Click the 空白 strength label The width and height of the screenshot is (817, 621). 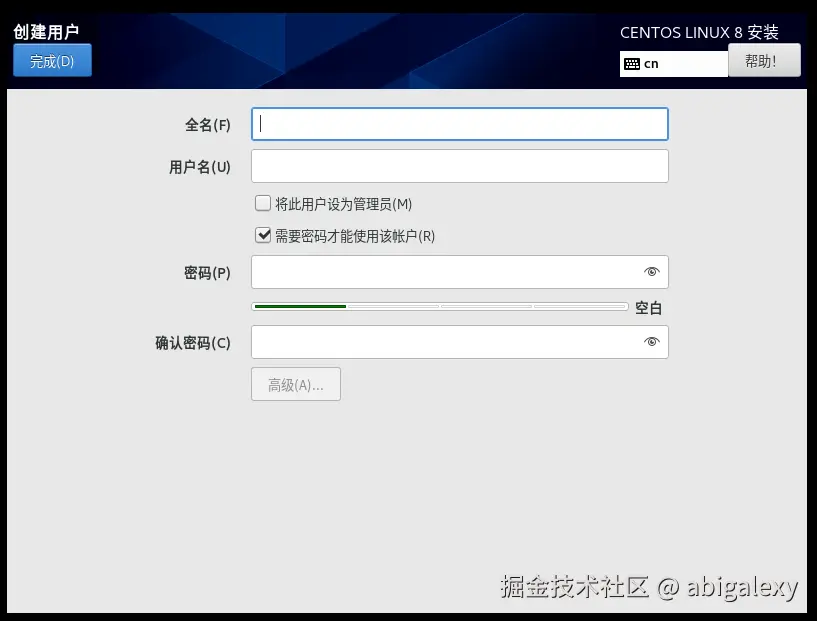[648, 307]
